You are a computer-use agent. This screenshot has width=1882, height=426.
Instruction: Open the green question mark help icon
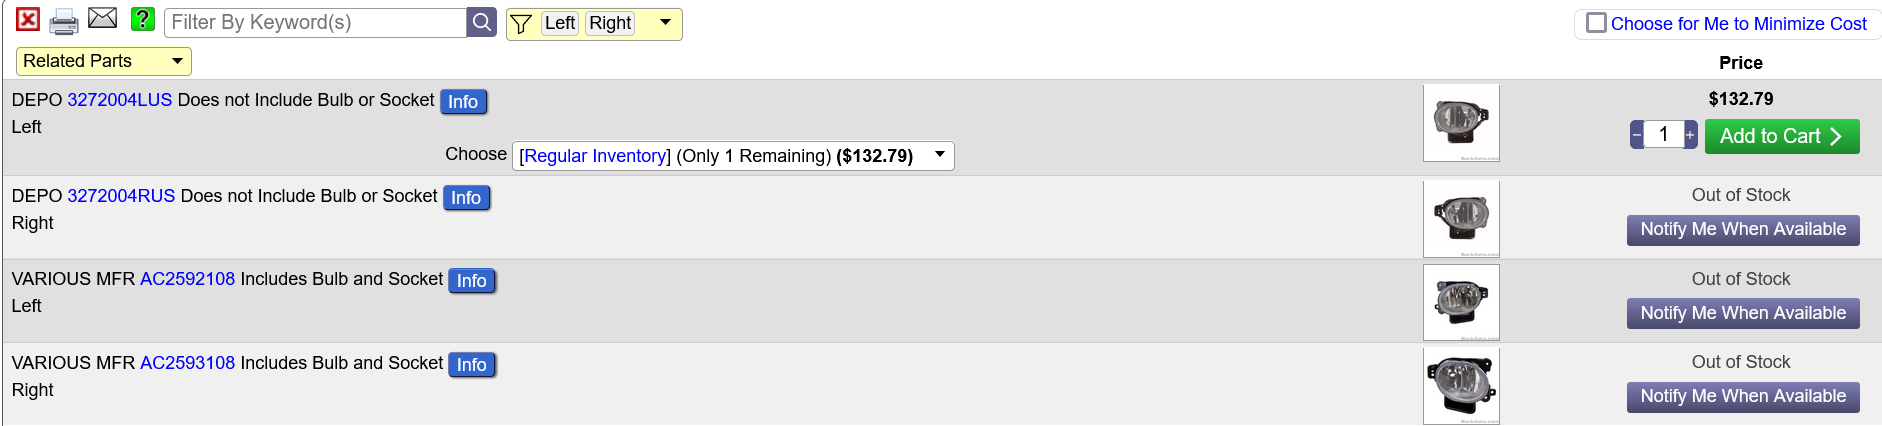pos(143,19)
